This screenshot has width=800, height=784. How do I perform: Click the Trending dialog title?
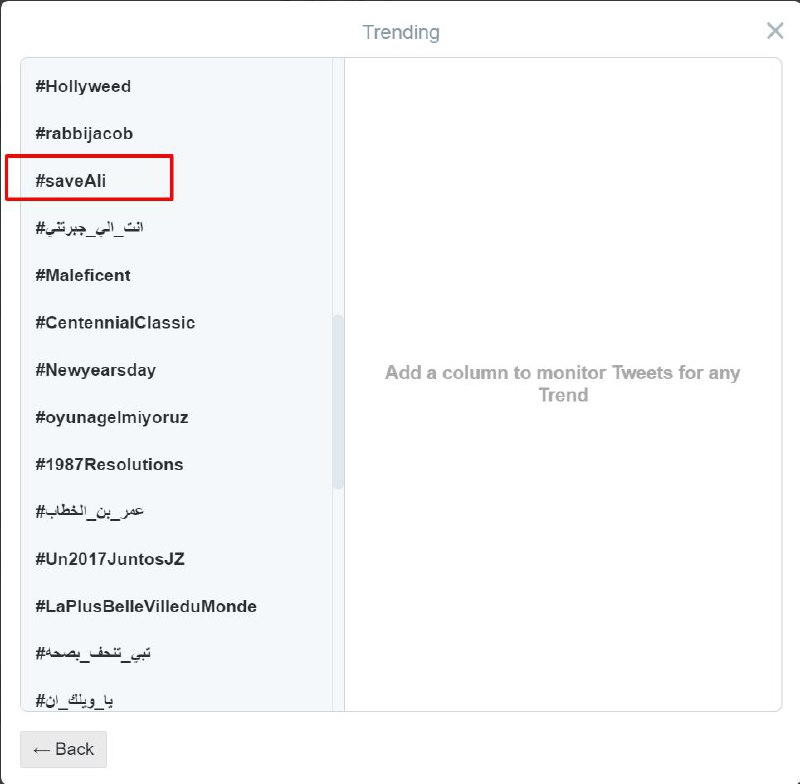coord(400,32)
